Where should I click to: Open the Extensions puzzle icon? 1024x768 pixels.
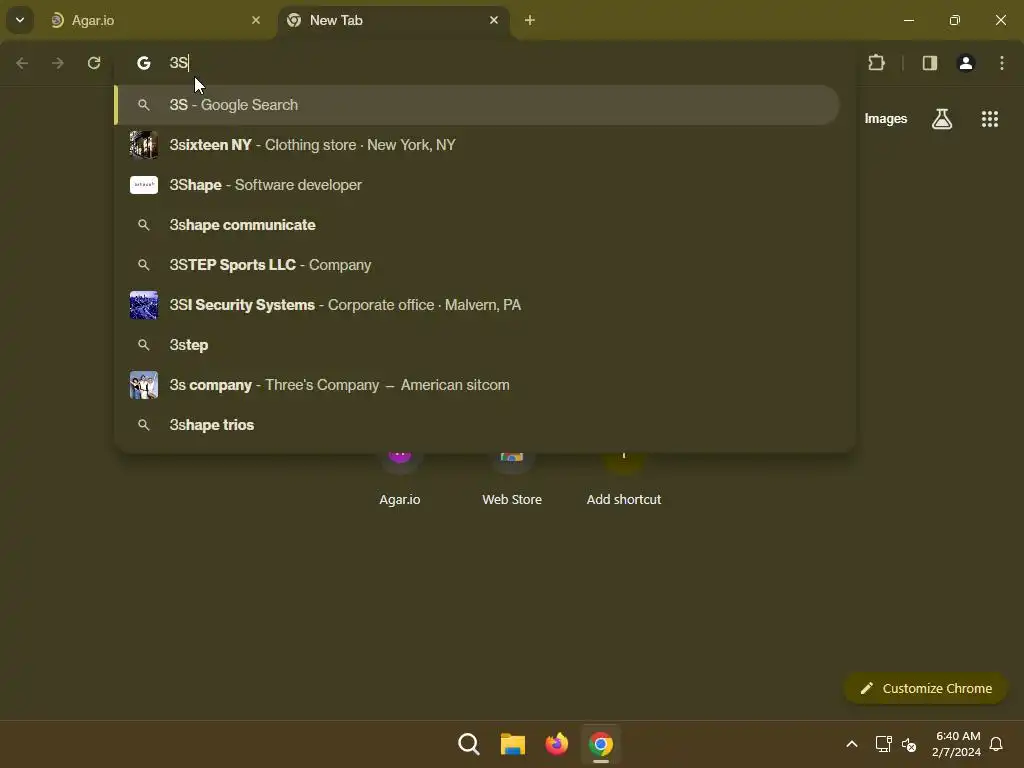pyautogui.click(x=876, y=63)
